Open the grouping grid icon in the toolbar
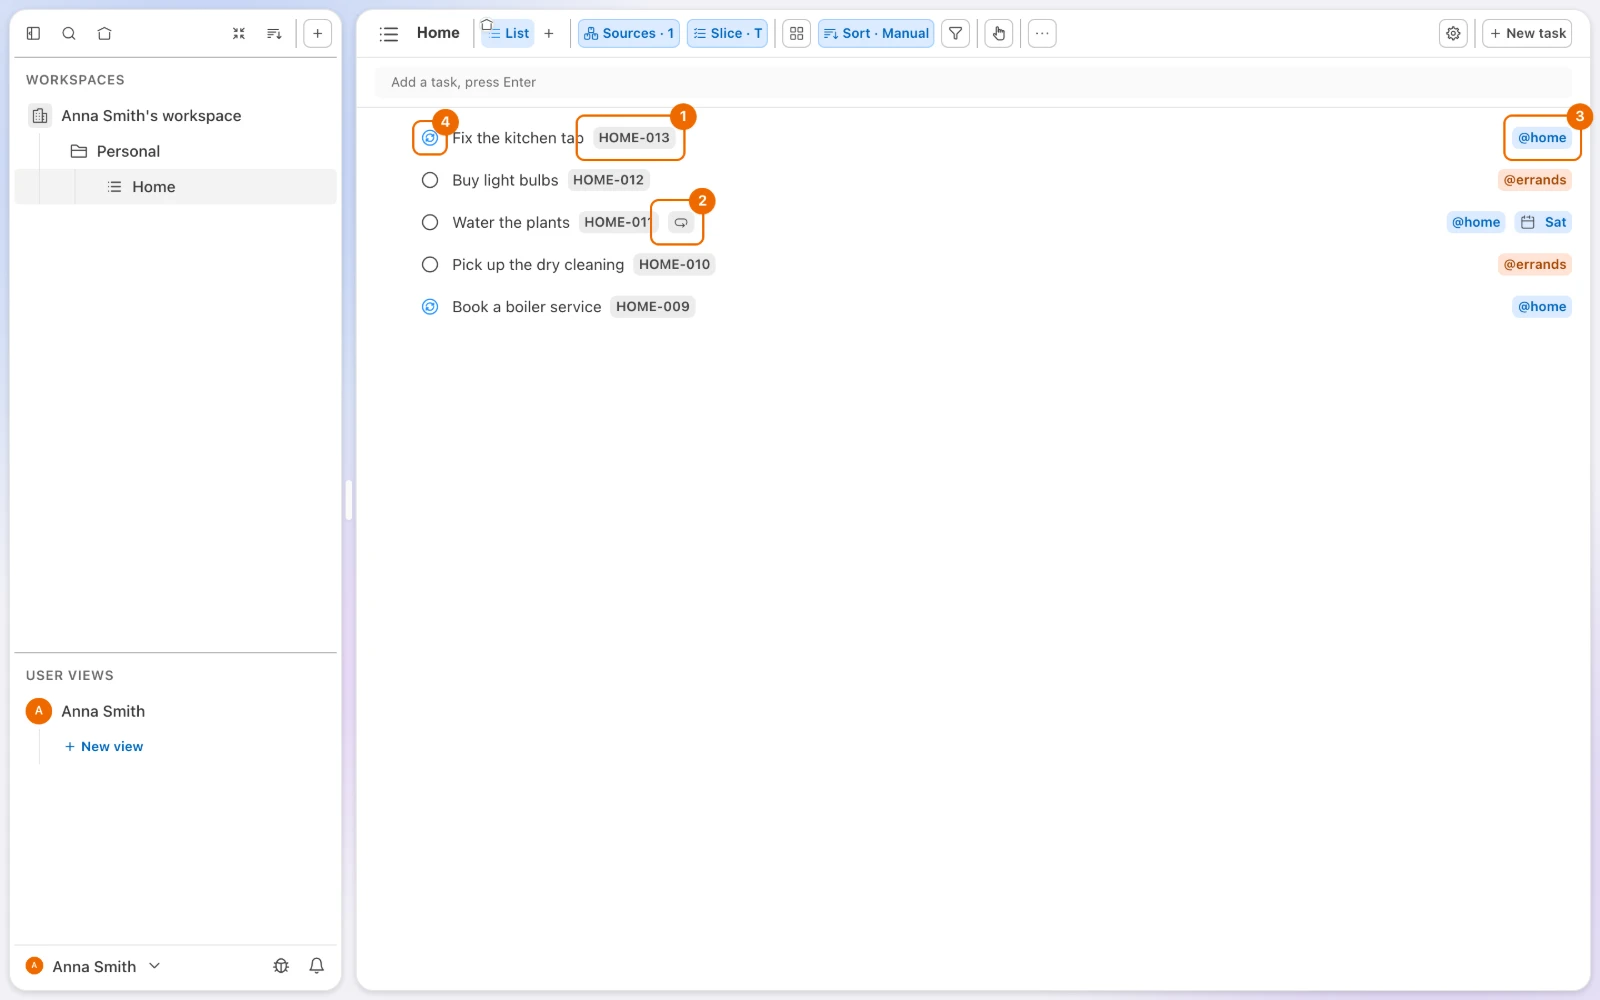This screenshot has height=1000, width=1600. [796, 33]
